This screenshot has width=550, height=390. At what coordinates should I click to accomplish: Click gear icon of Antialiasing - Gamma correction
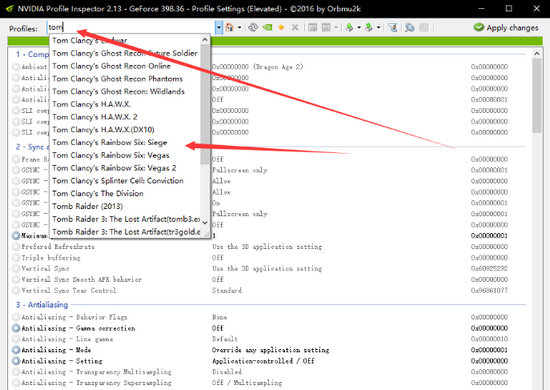click(x=16, y=328)
